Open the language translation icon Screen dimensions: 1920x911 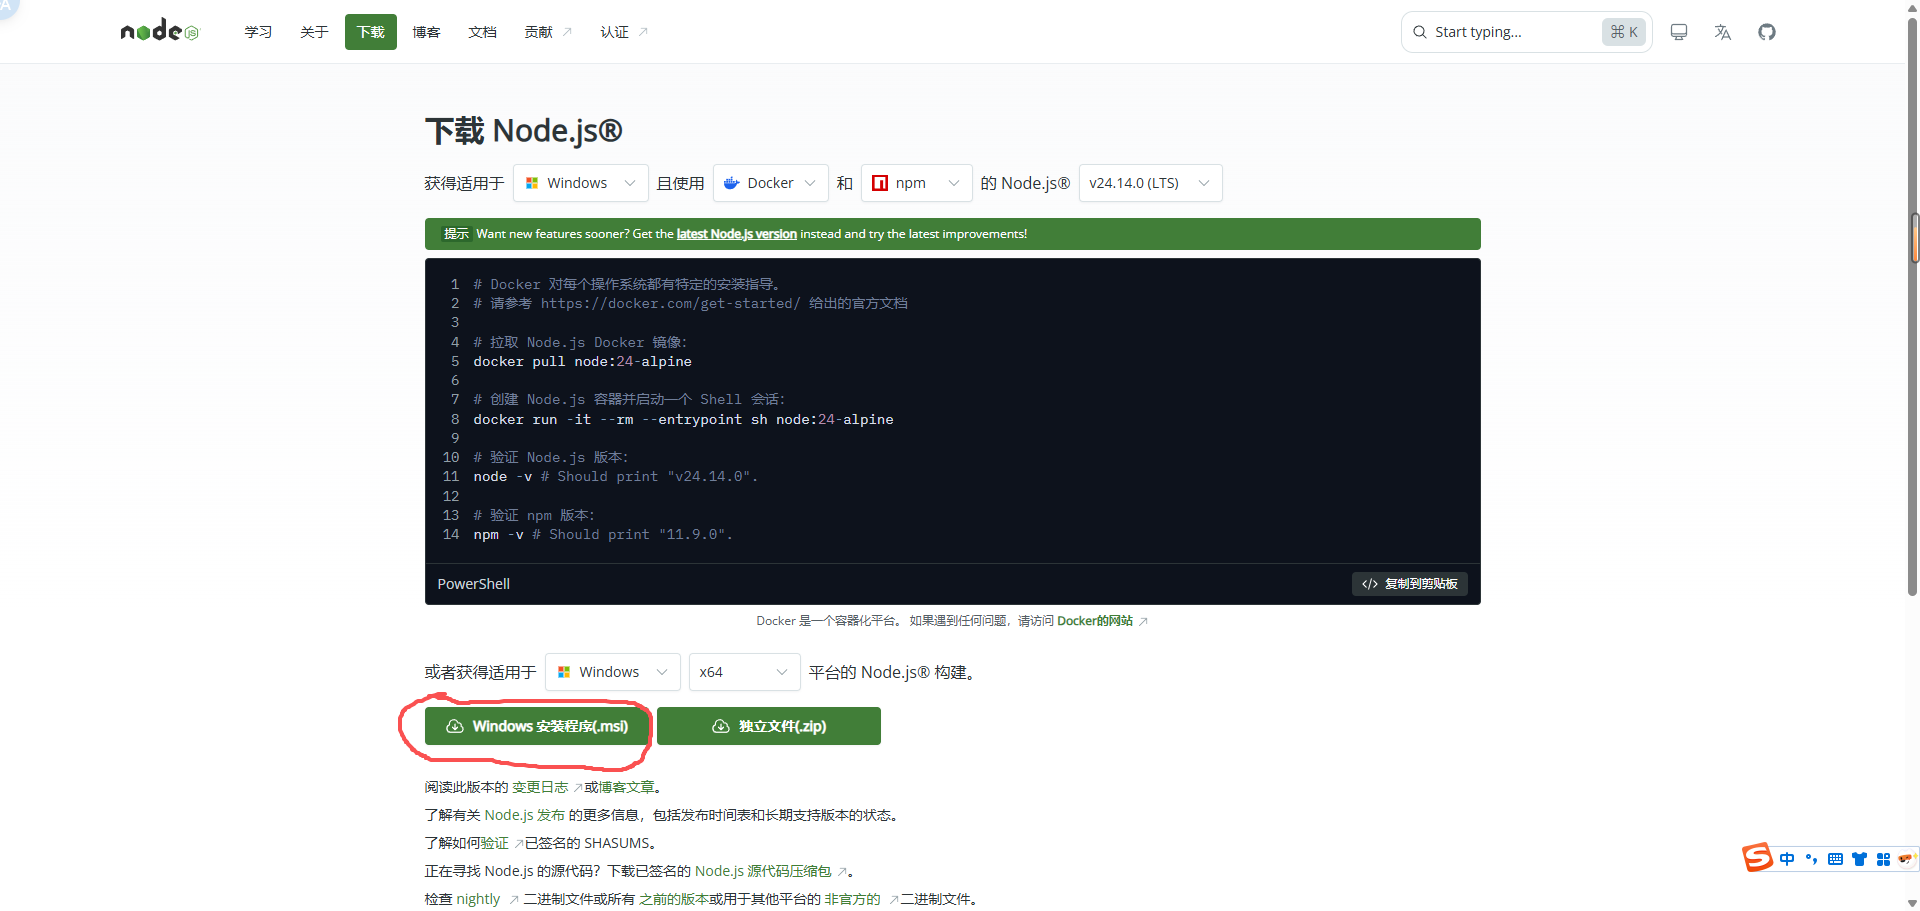1722,32
